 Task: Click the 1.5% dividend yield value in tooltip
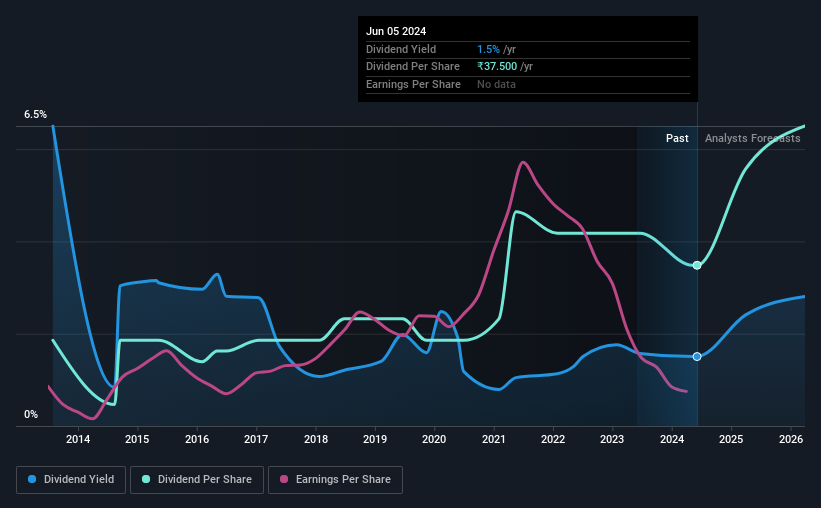coord(489,49)
